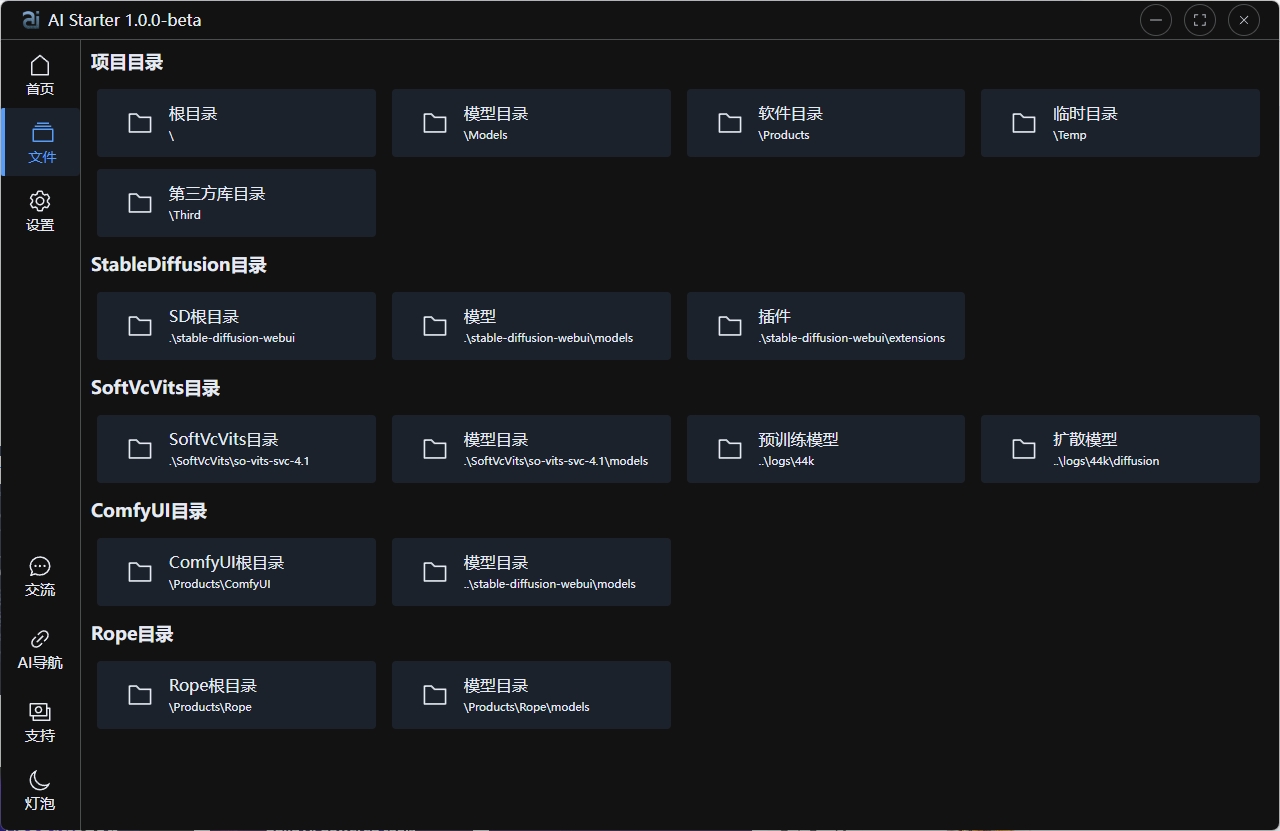Open the 插件 extensions folder tile

[x=825, y=326]
